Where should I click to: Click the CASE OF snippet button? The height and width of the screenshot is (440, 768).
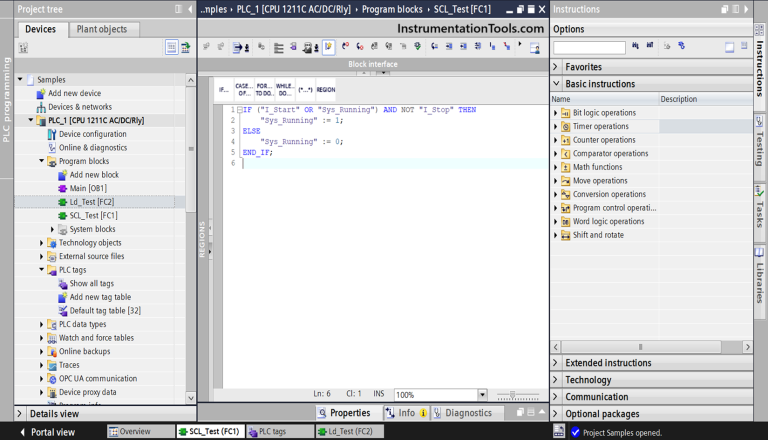pos(243,89)
